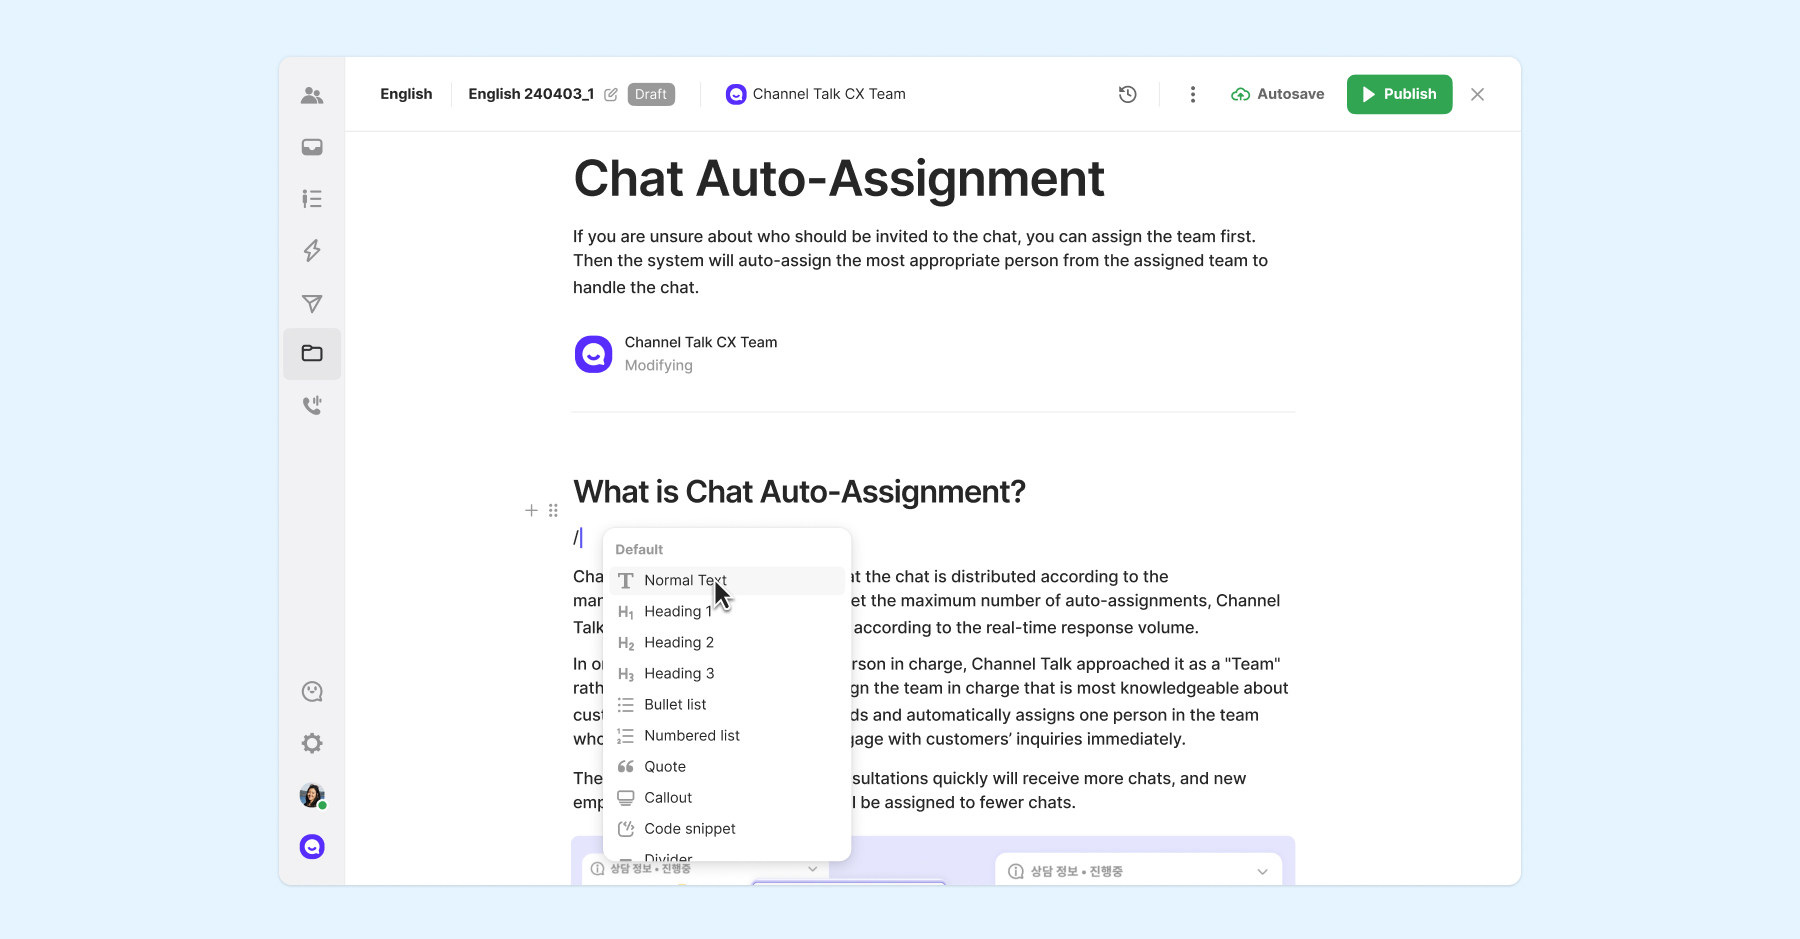This screenshot has height=939, width=1800.
Task: Edit the article name with pencil icon
Action: pyautogui.click(x=611, y=94)
